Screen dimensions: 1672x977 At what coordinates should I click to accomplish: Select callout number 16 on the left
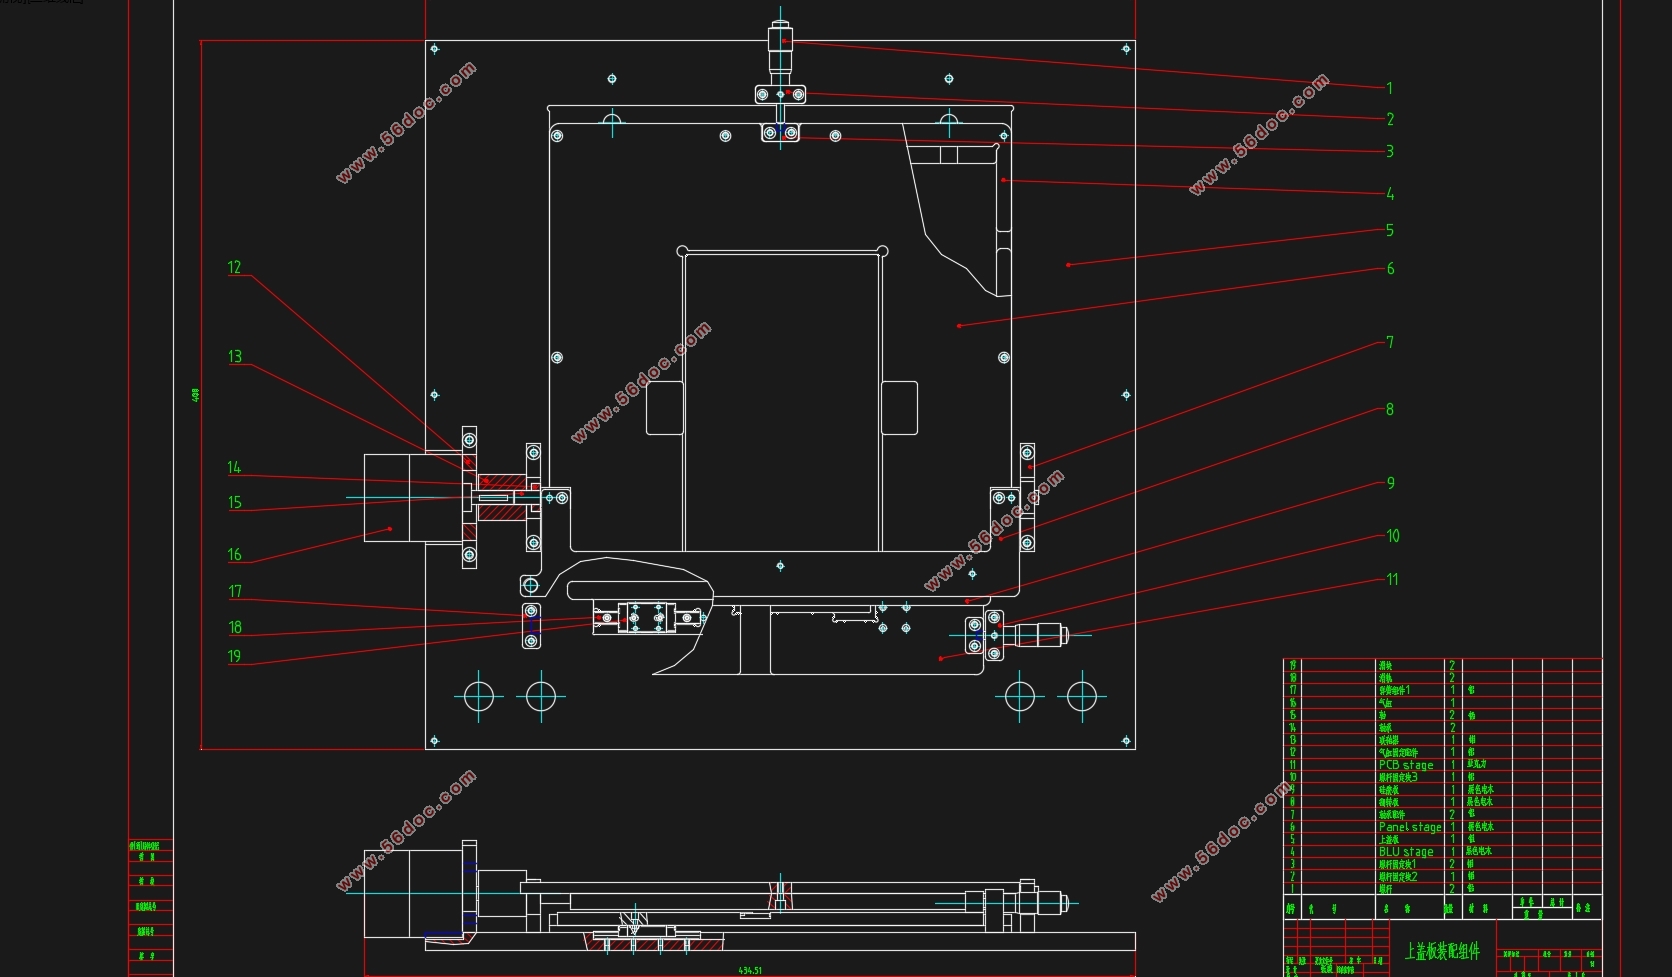click(234, 554)
